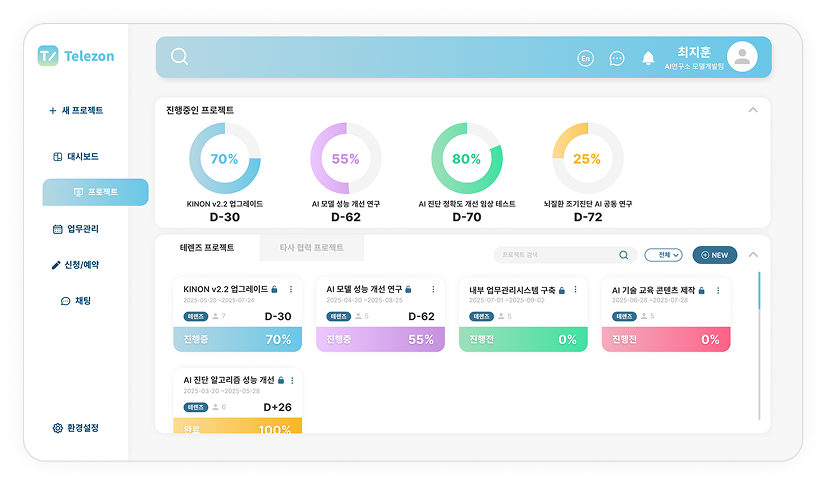
Task: Click the 55% donut chart
Action: 346,159
